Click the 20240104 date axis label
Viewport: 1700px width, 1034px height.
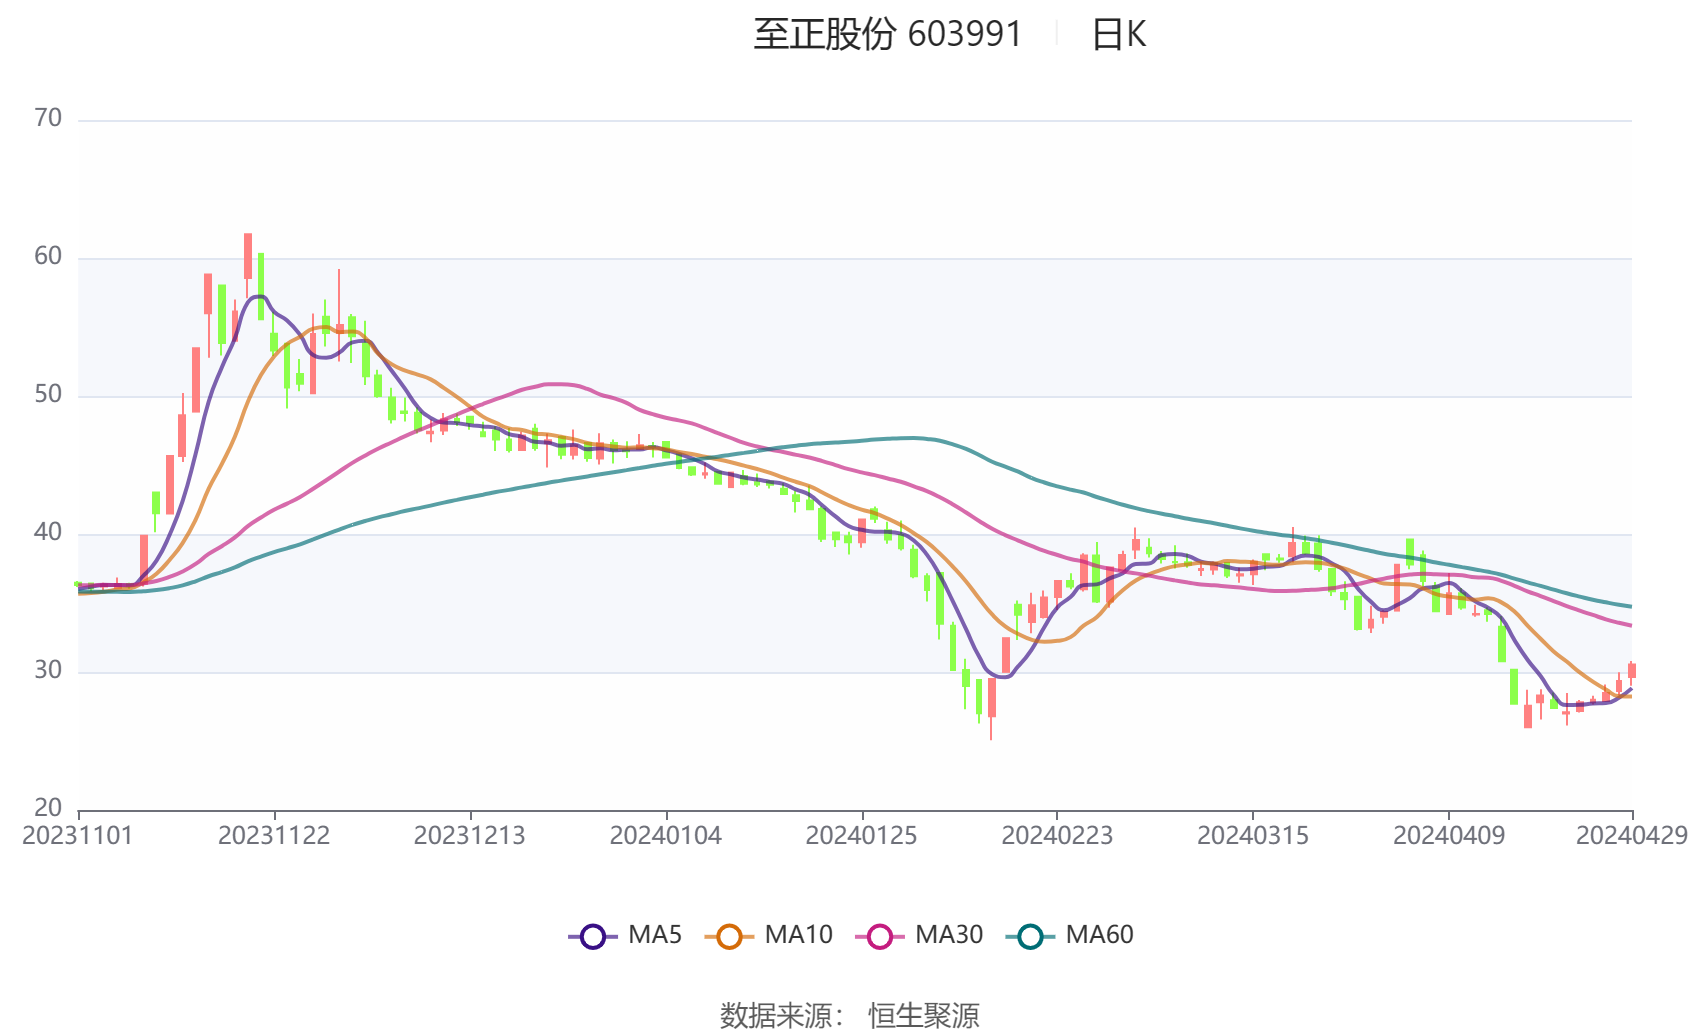666,836
